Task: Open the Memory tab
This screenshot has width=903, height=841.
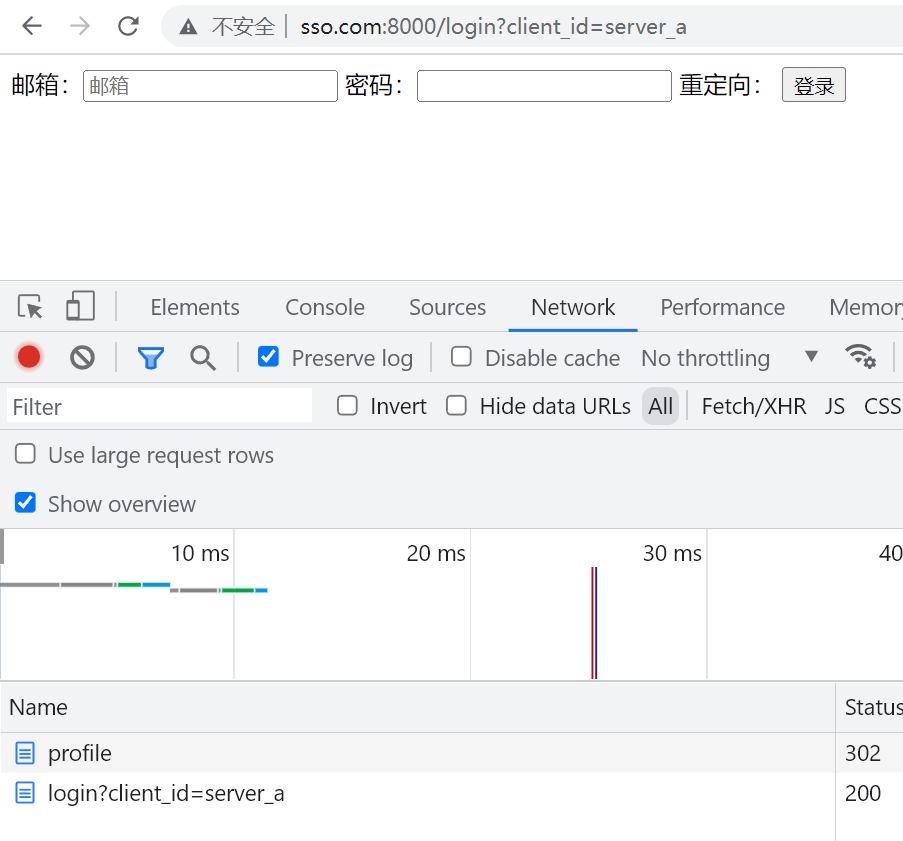Action: pyautogui.click(x=866, y=307)
